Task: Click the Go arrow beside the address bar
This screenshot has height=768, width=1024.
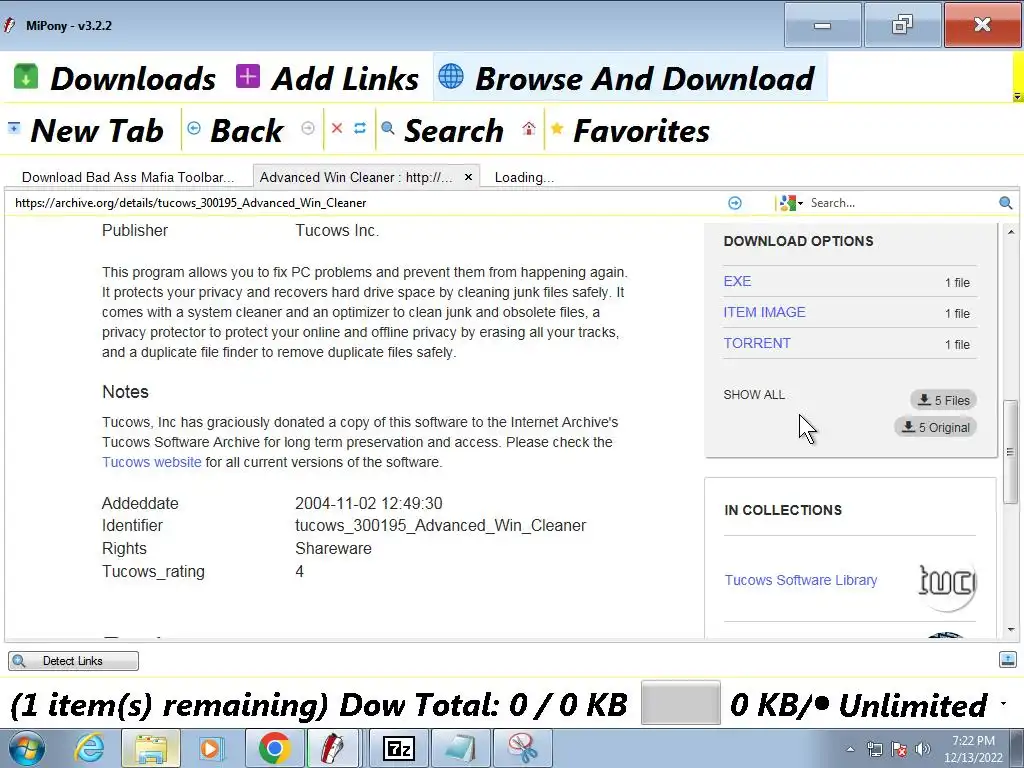Action: [x=735, y=203]
